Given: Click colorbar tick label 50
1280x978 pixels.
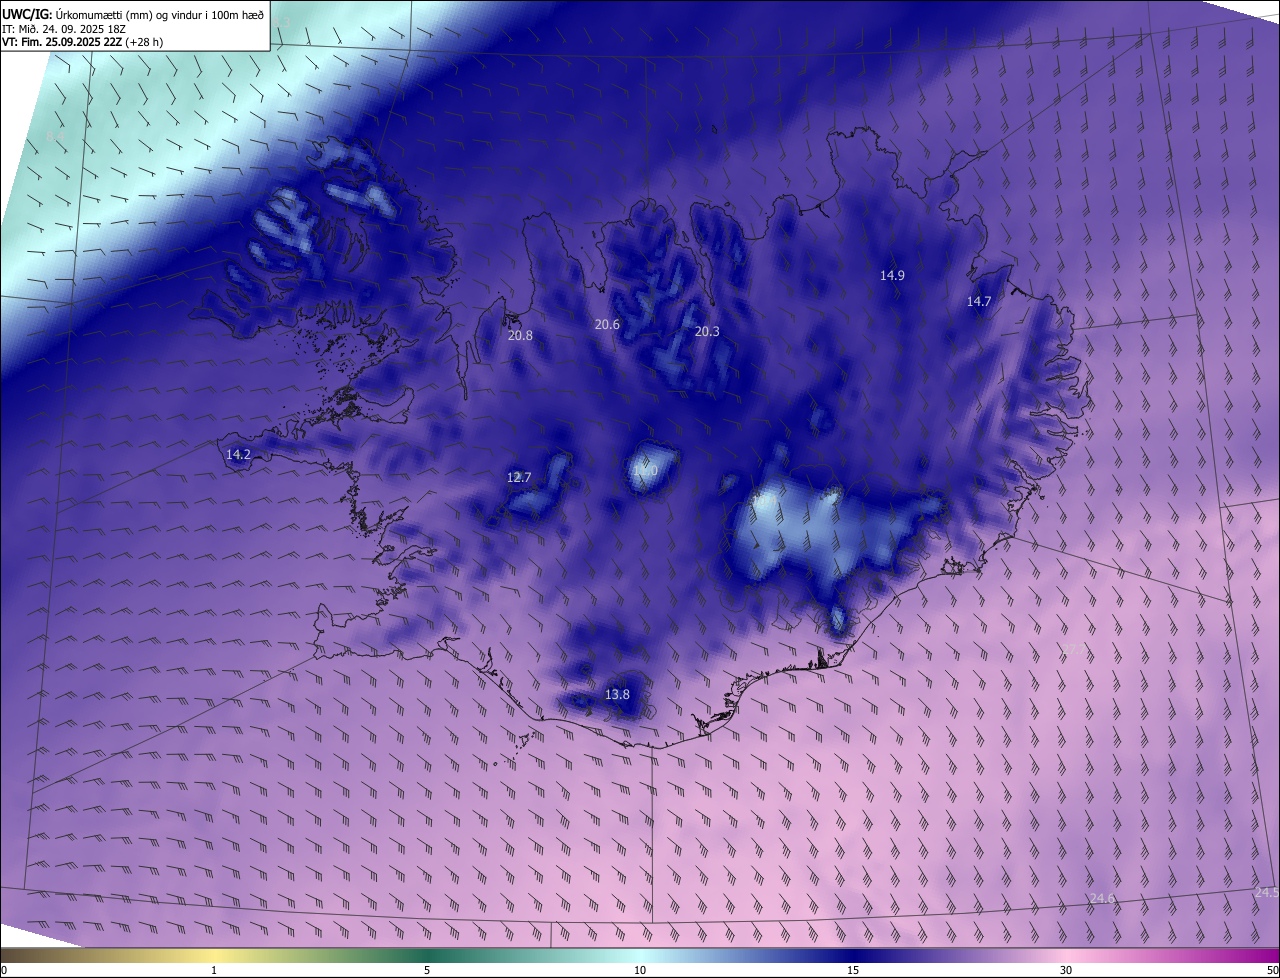Looking at the screenshot, I should coord(1272,970).
